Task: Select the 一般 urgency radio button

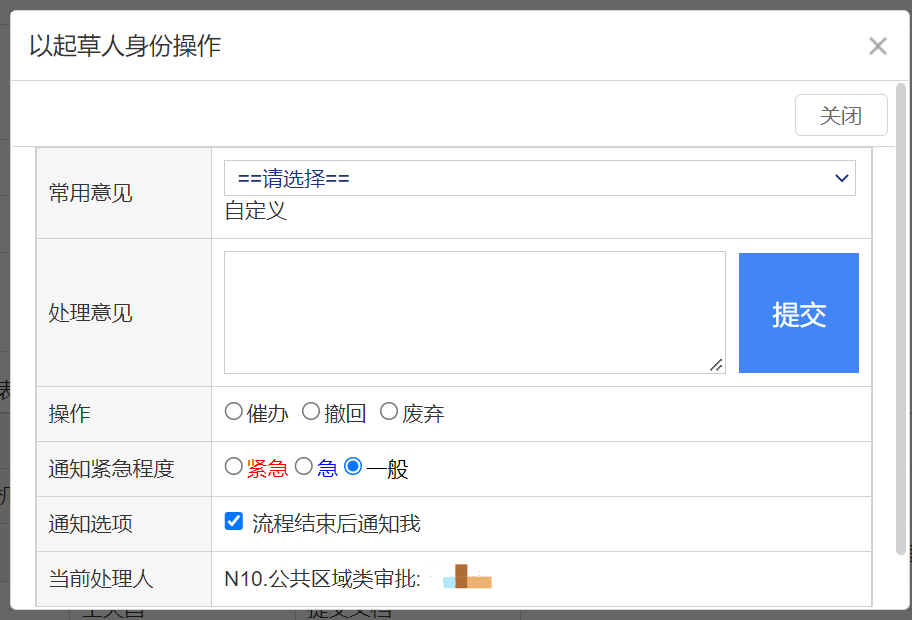Action: click(x=353, y=466)
